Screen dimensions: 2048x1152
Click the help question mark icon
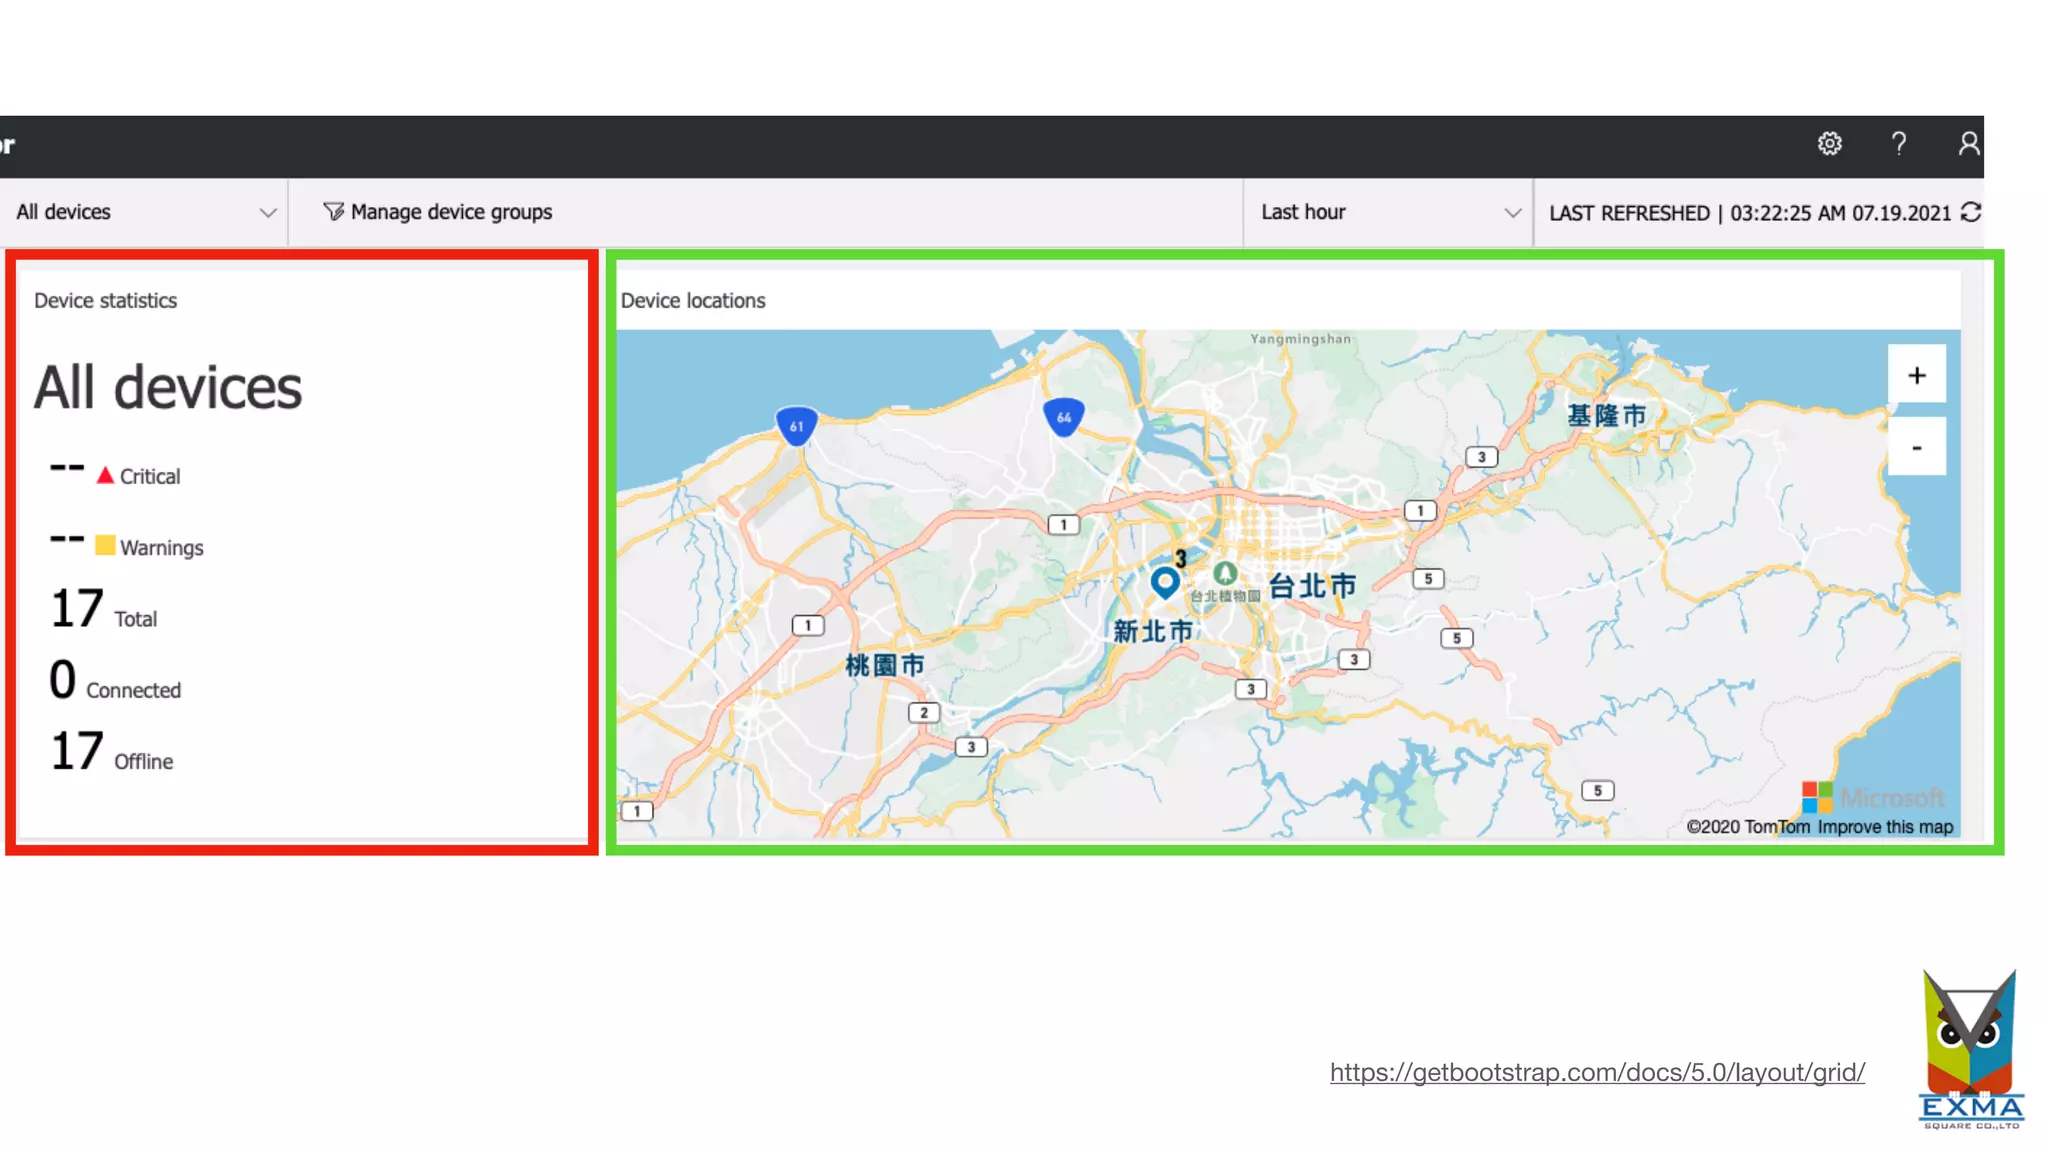(1898, 144)
